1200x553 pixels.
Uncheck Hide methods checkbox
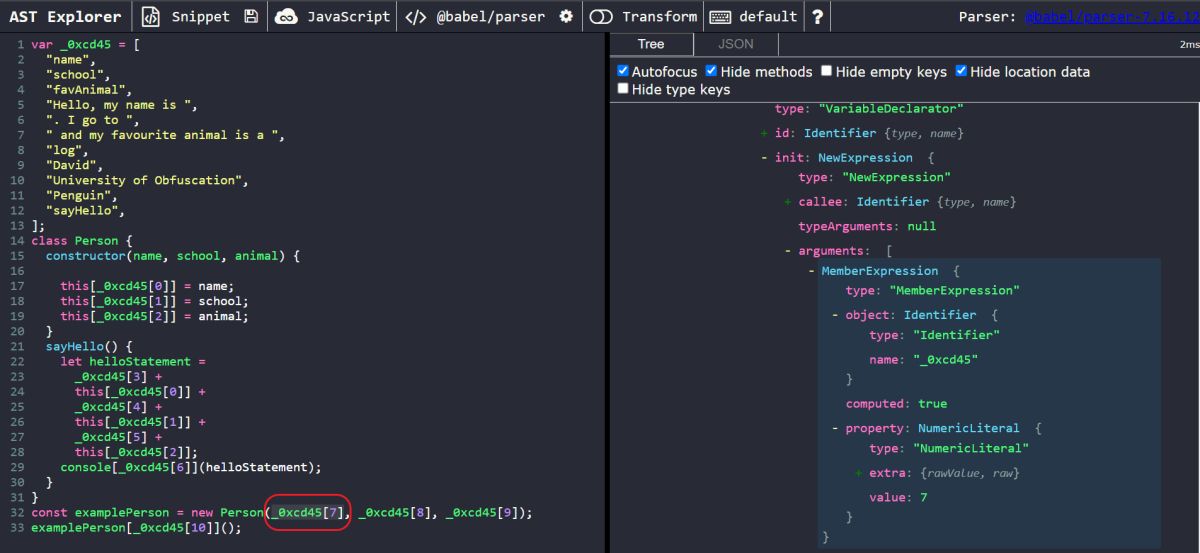[712, 72]
